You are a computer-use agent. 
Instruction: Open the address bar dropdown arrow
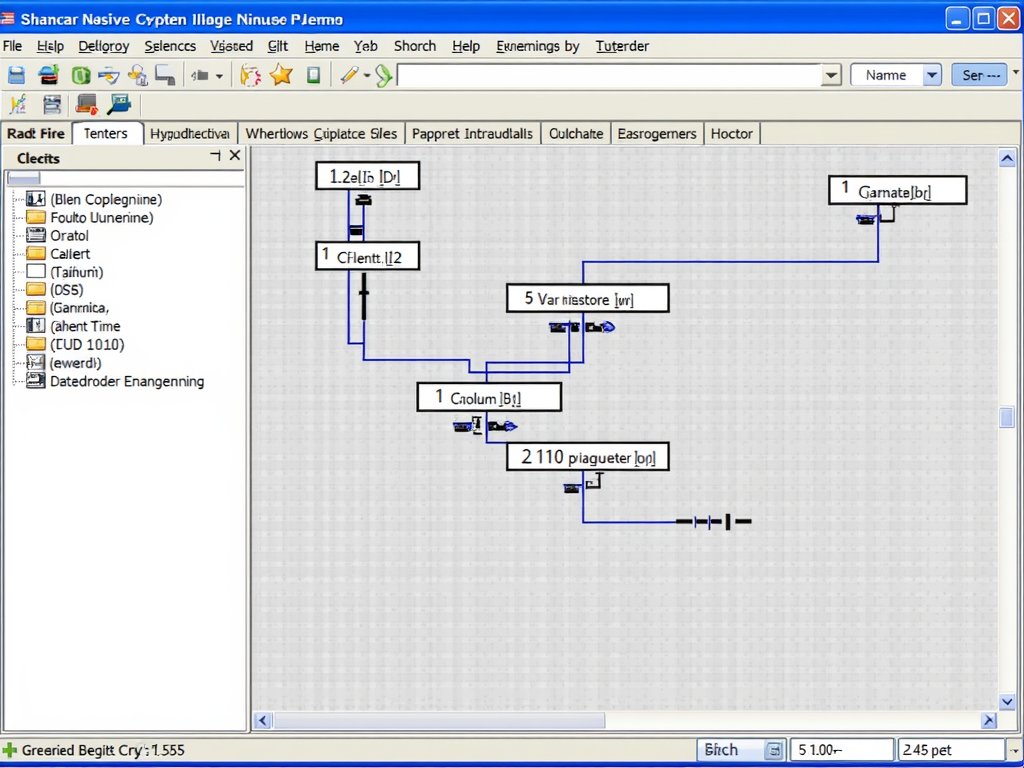(831, 76)
